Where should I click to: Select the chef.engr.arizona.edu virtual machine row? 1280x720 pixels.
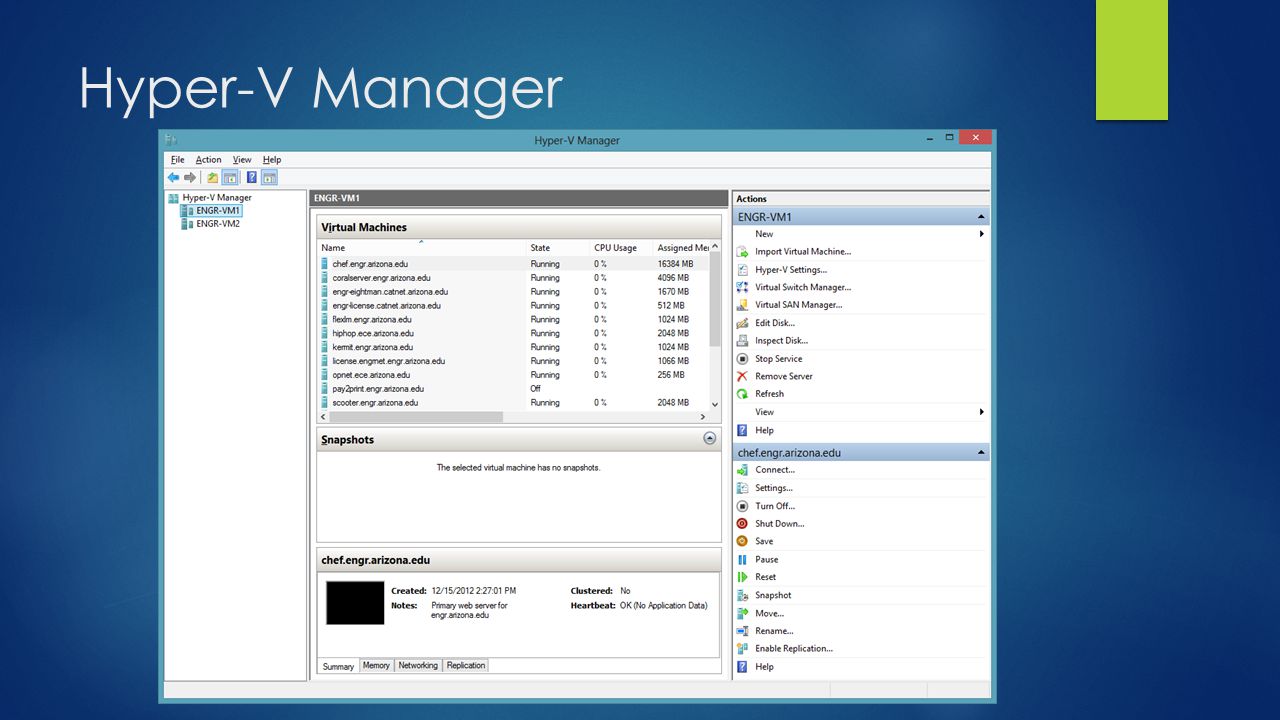[x=514, y=264]
